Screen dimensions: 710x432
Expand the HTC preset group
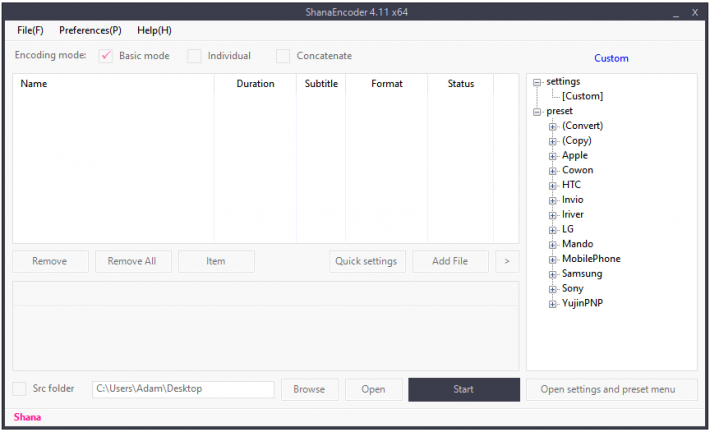(x=552, y=186)
